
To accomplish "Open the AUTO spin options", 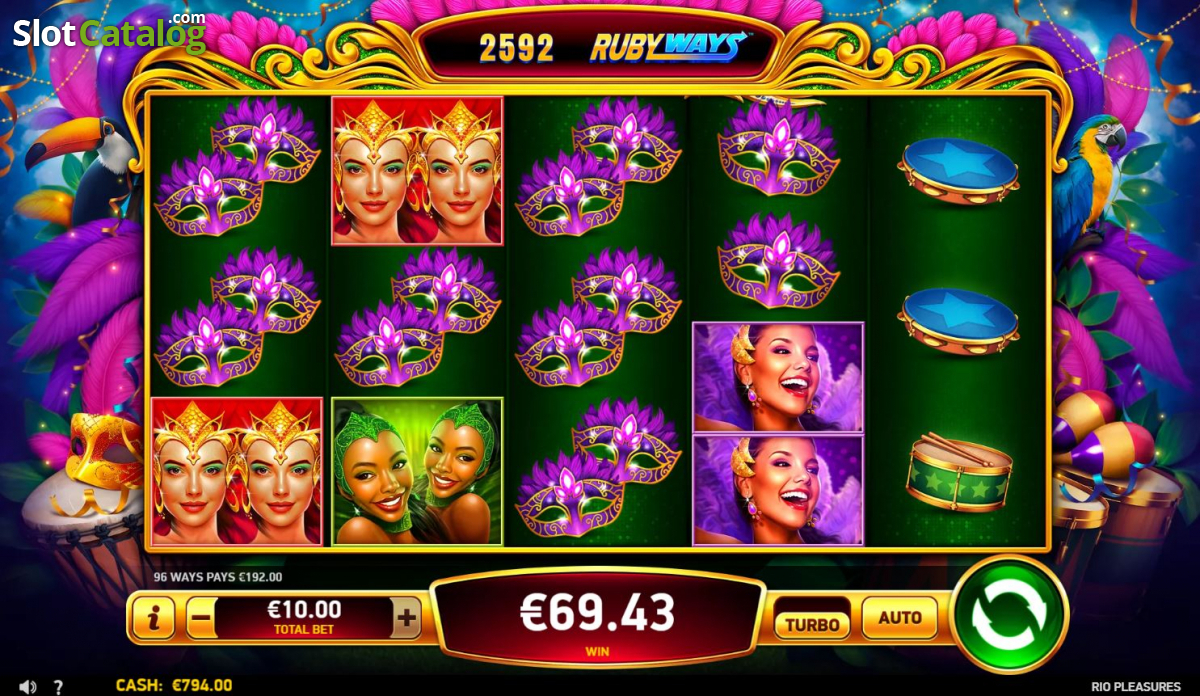I will click(x=899, y=617).
